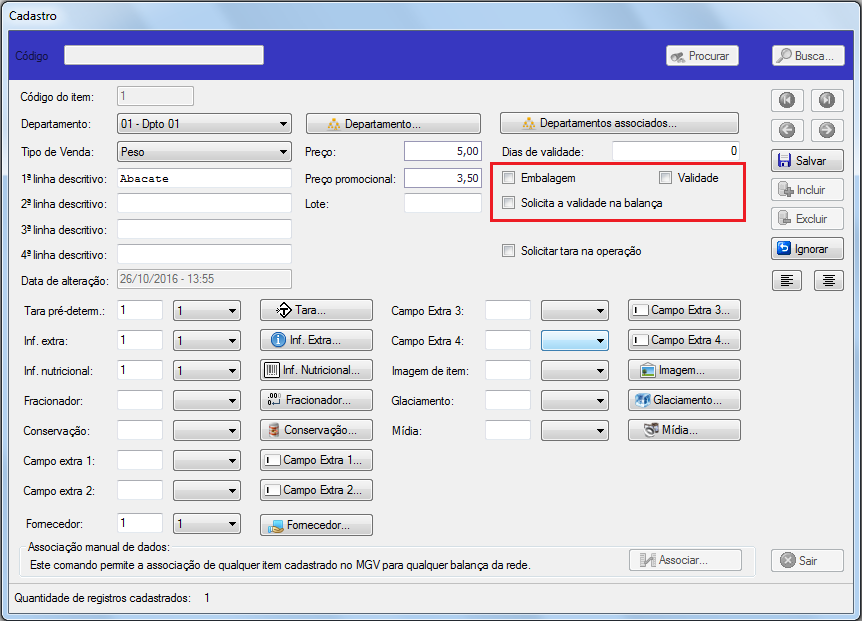Enable the Embalagem checkbox

coord(509,178)
